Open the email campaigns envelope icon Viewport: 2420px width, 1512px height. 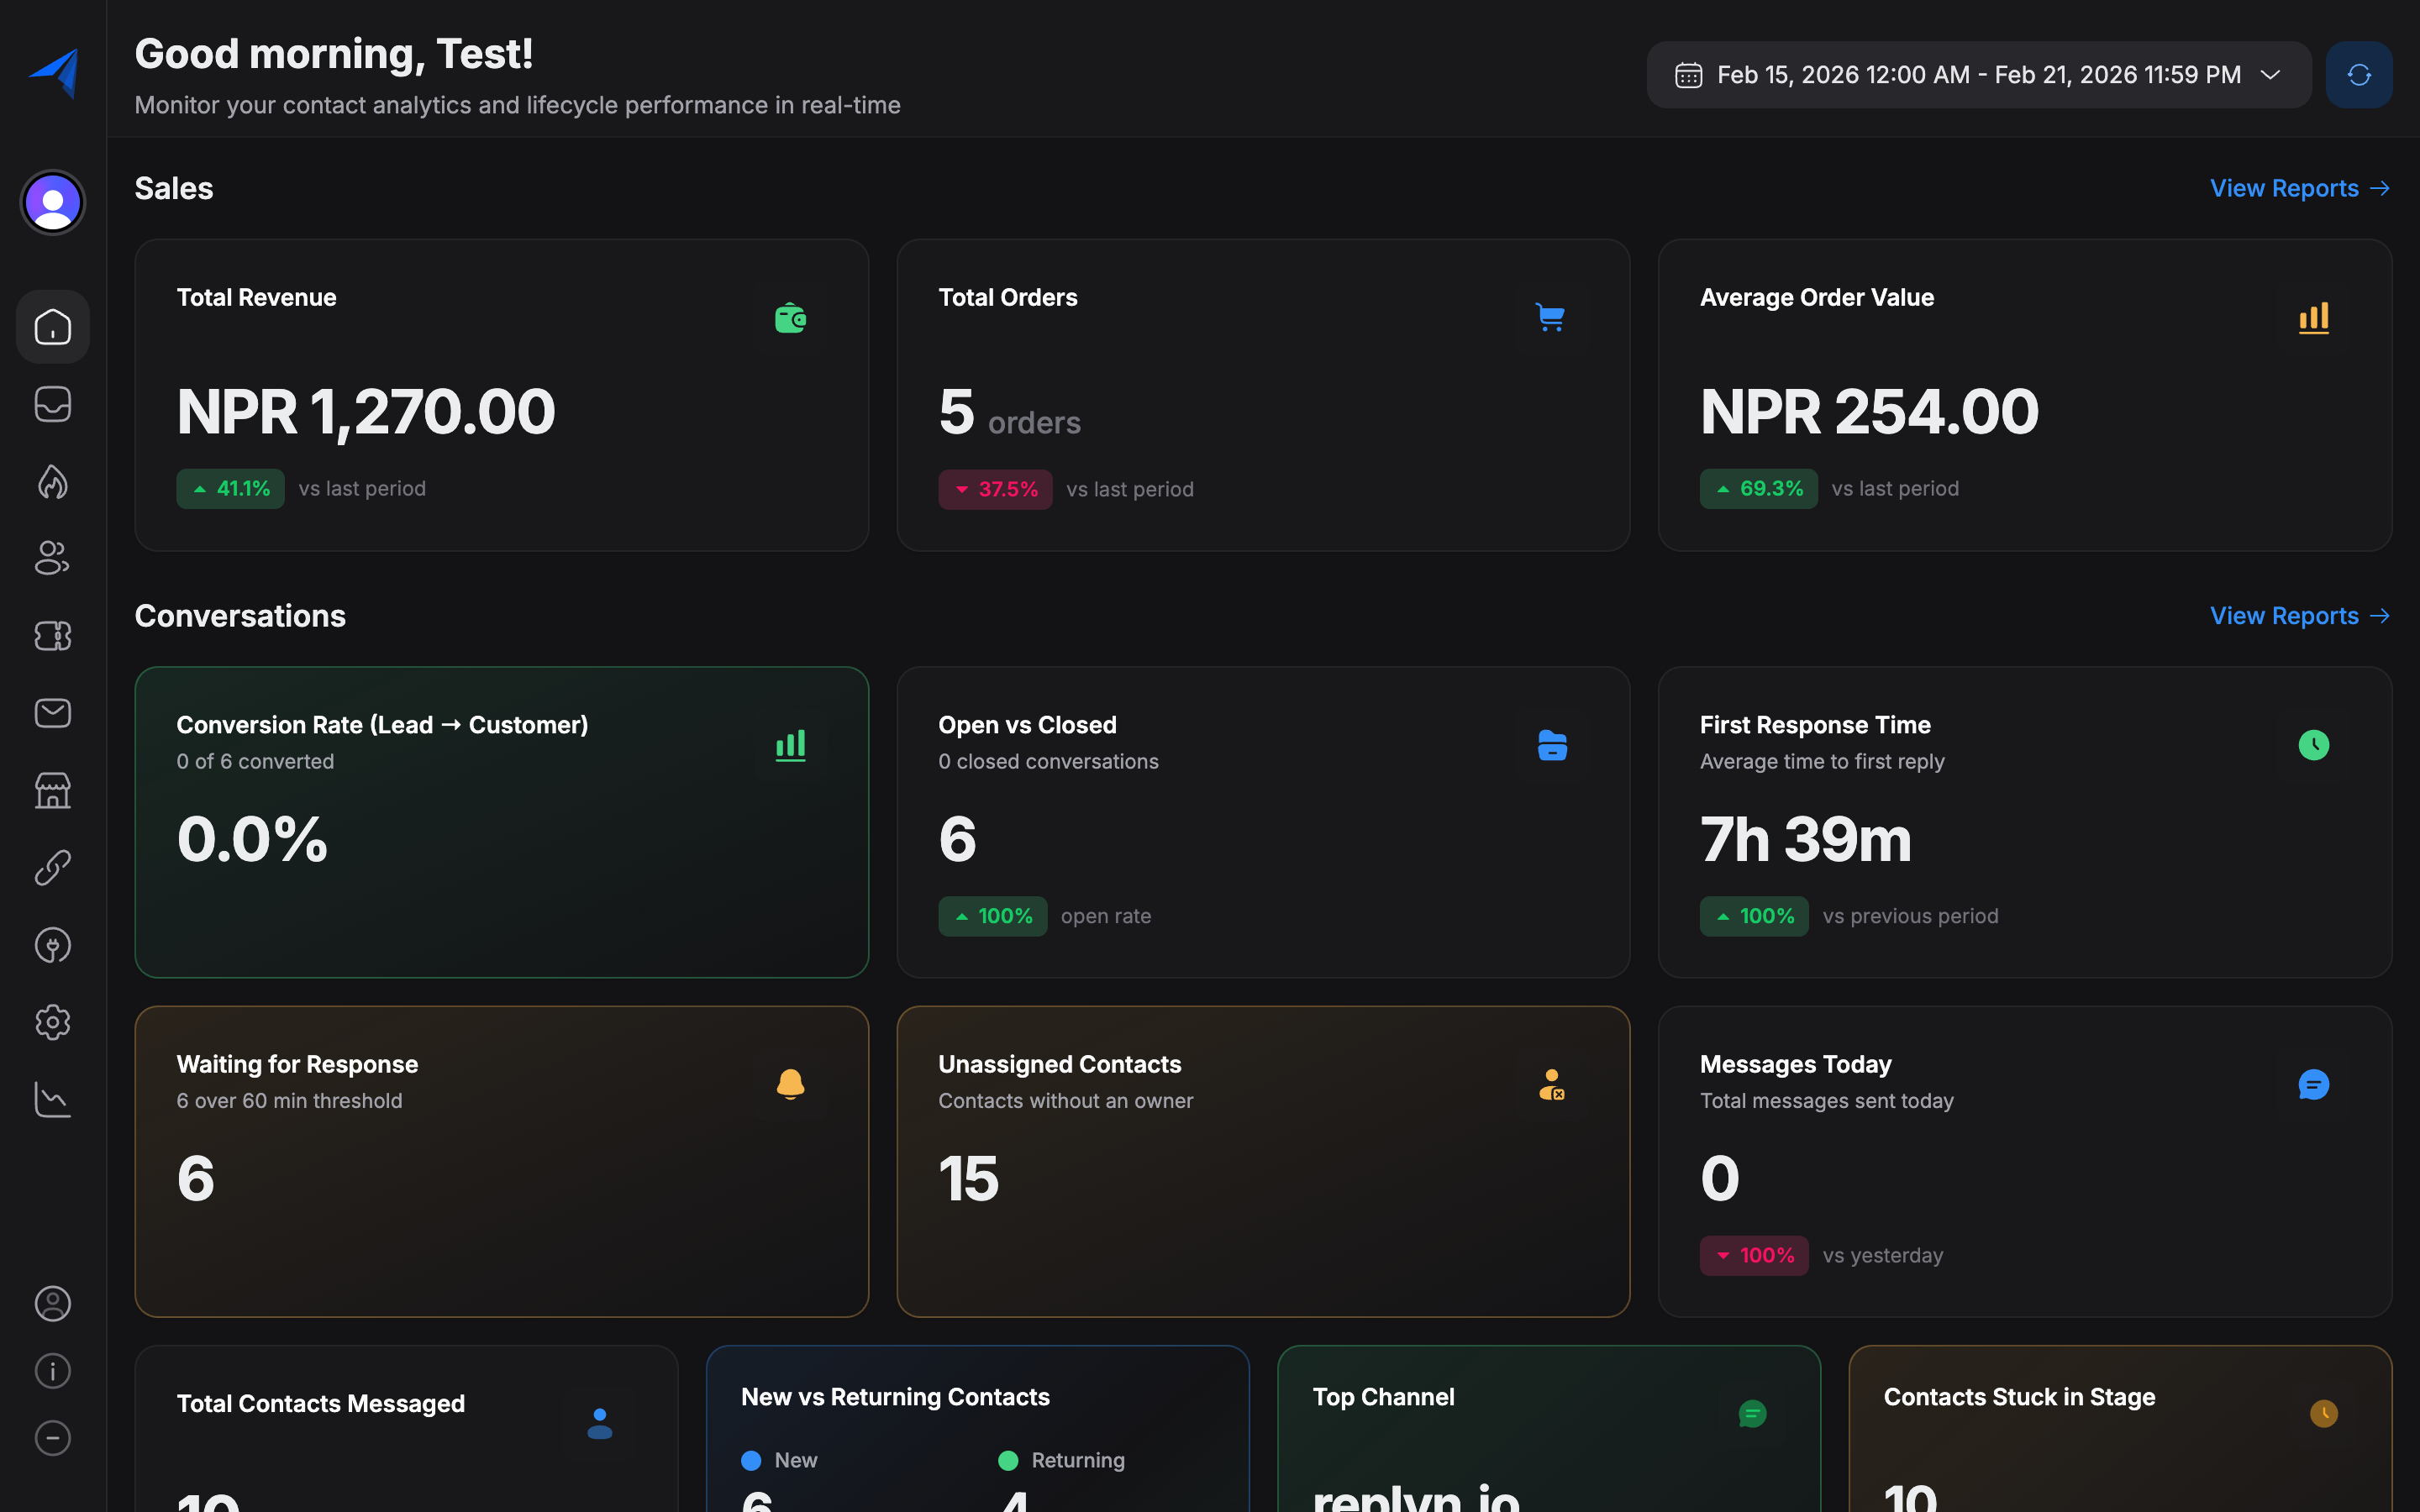[x=52, y=713]
